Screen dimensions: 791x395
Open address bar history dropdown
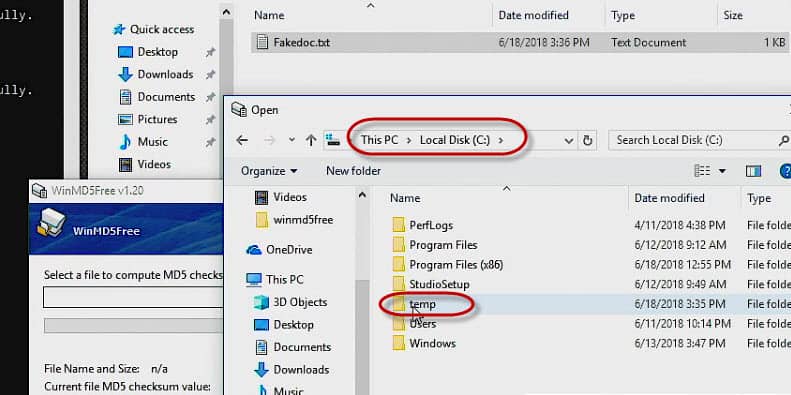(x=569, y=141)
